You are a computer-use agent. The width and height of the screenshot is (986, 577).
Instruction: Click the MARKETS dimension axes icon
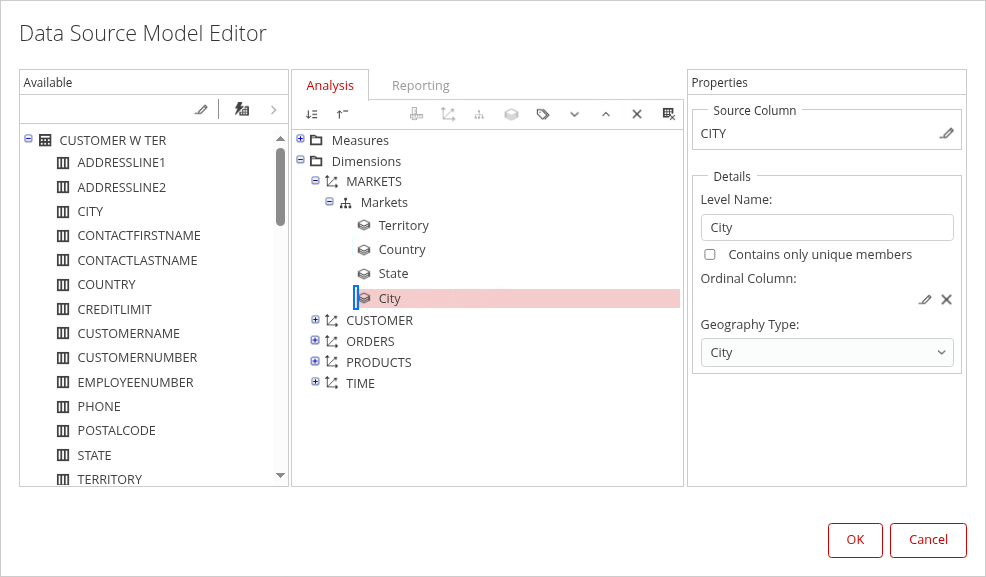pos(331,182)
